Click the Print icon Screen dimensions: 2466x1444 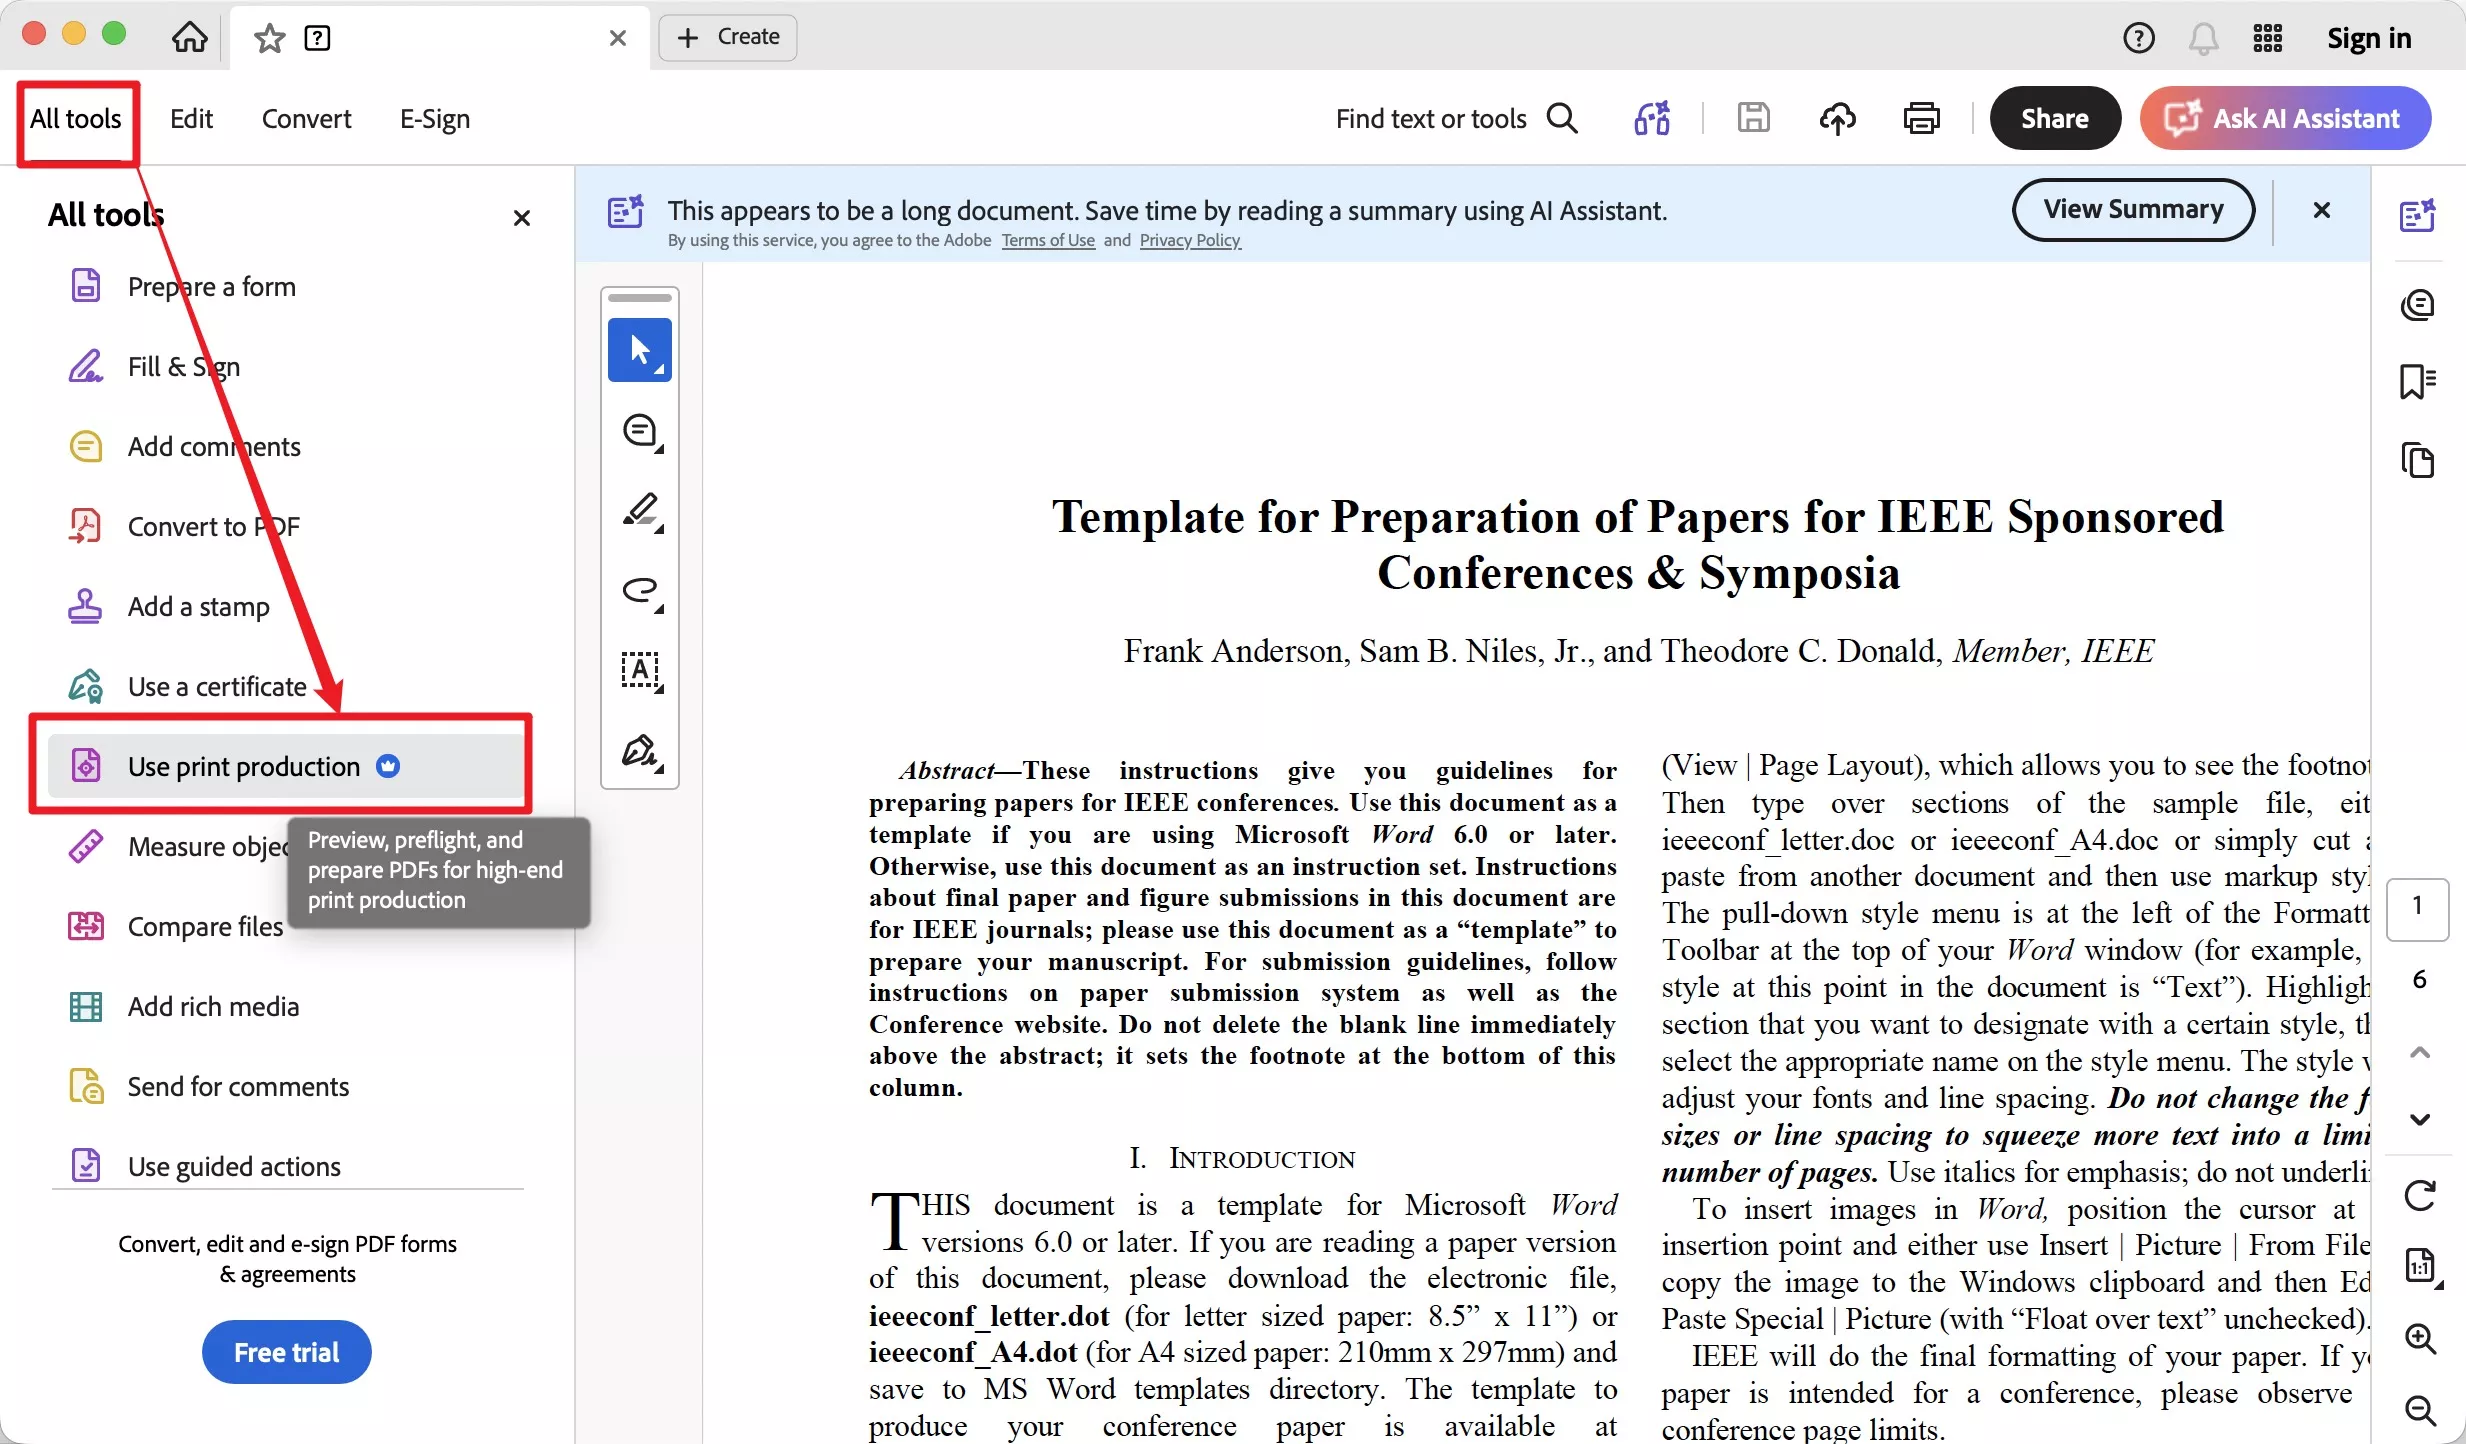(x=1921, y=118)
